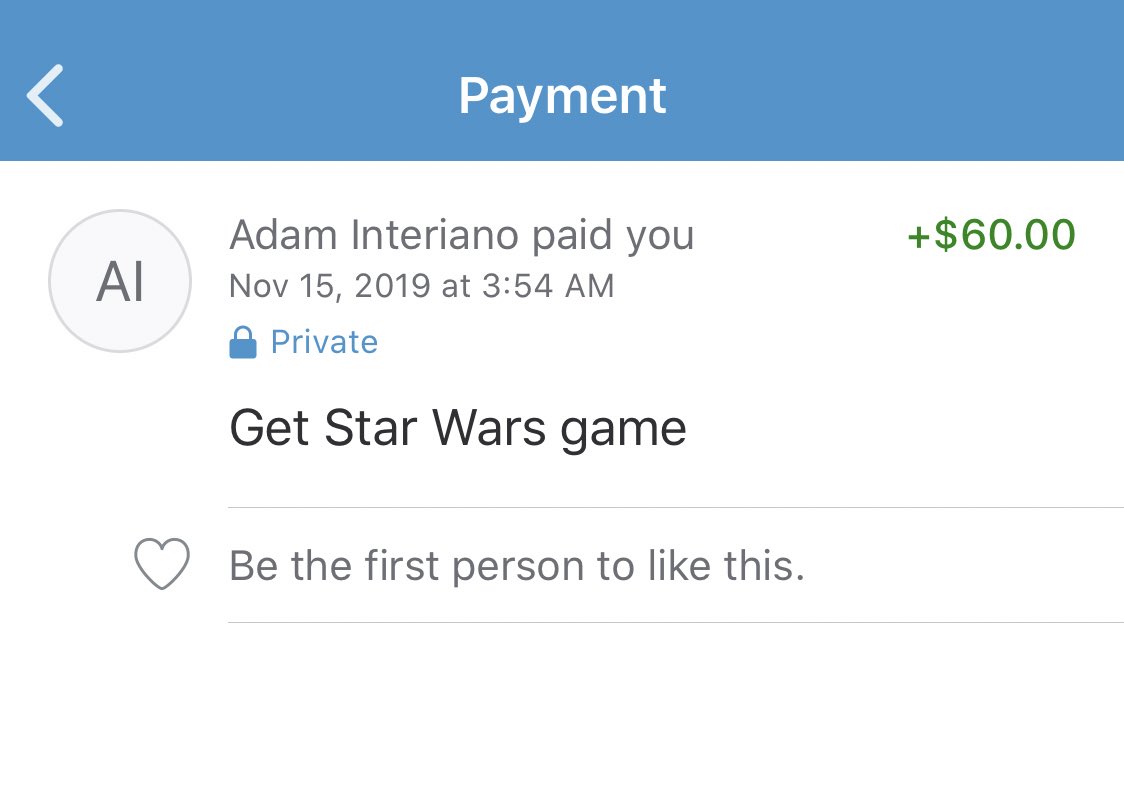Viewport: 1124px width, 791px height.
Task: Click the divider line below the like row
Action: 676,622
